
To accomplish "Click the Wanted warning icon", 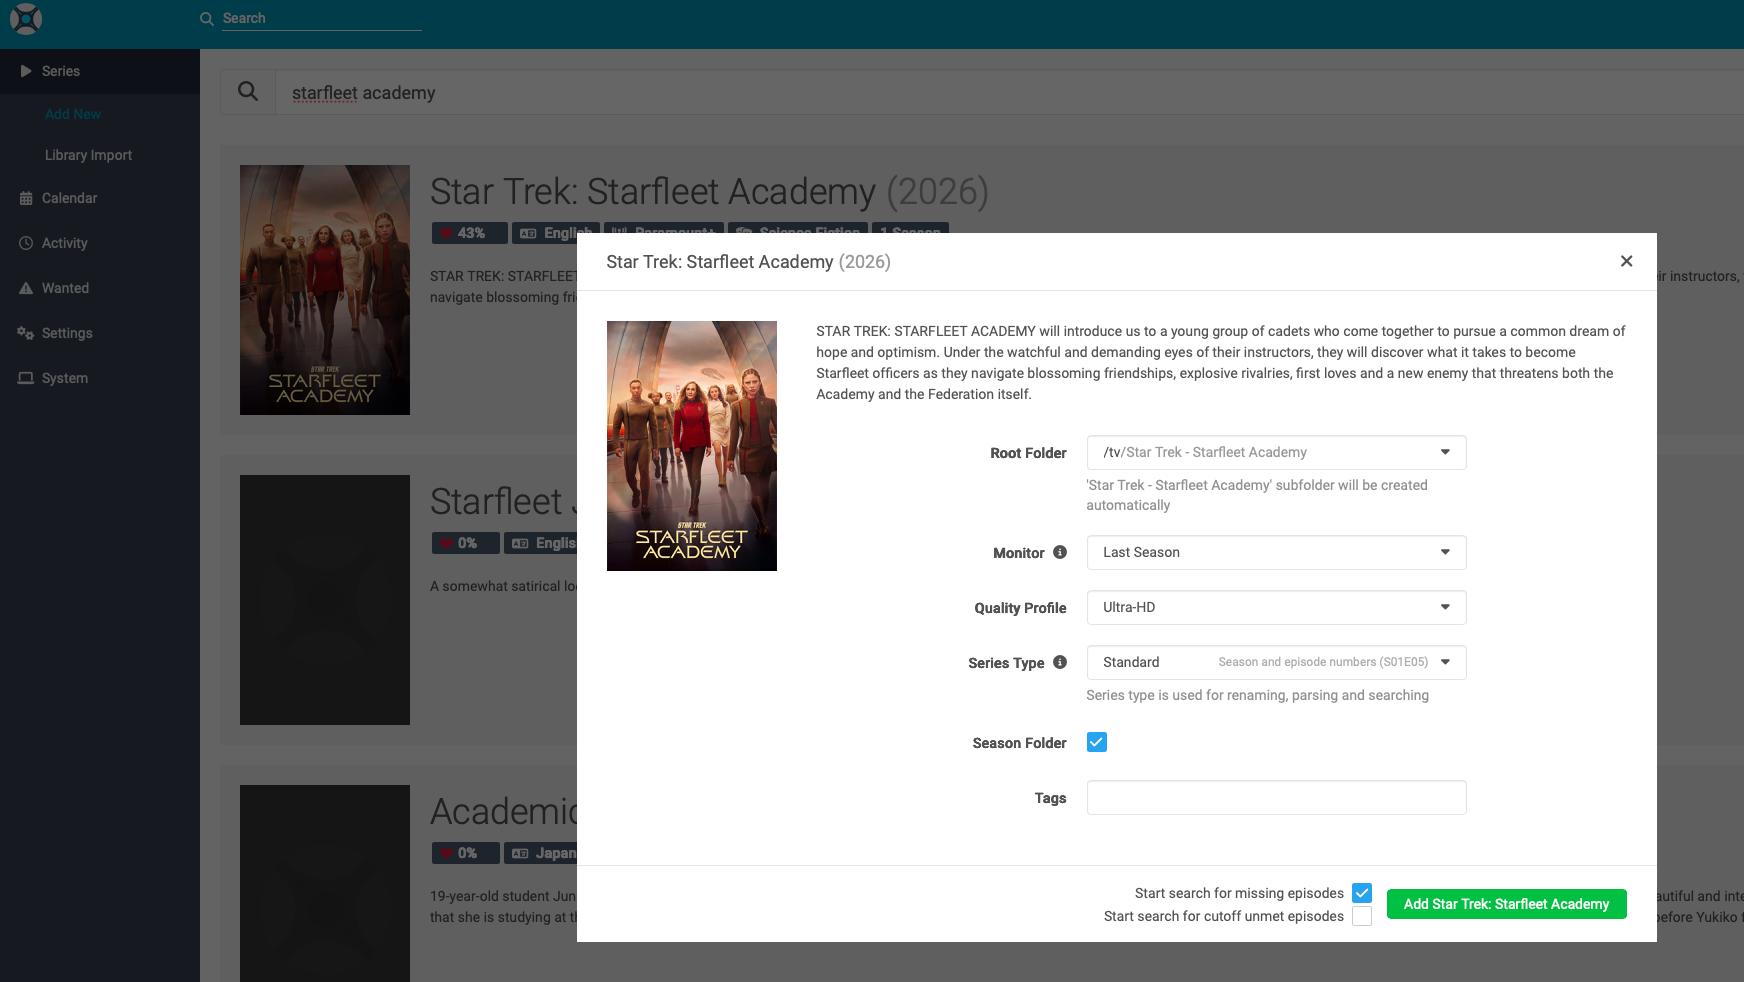I will point(26,288).
